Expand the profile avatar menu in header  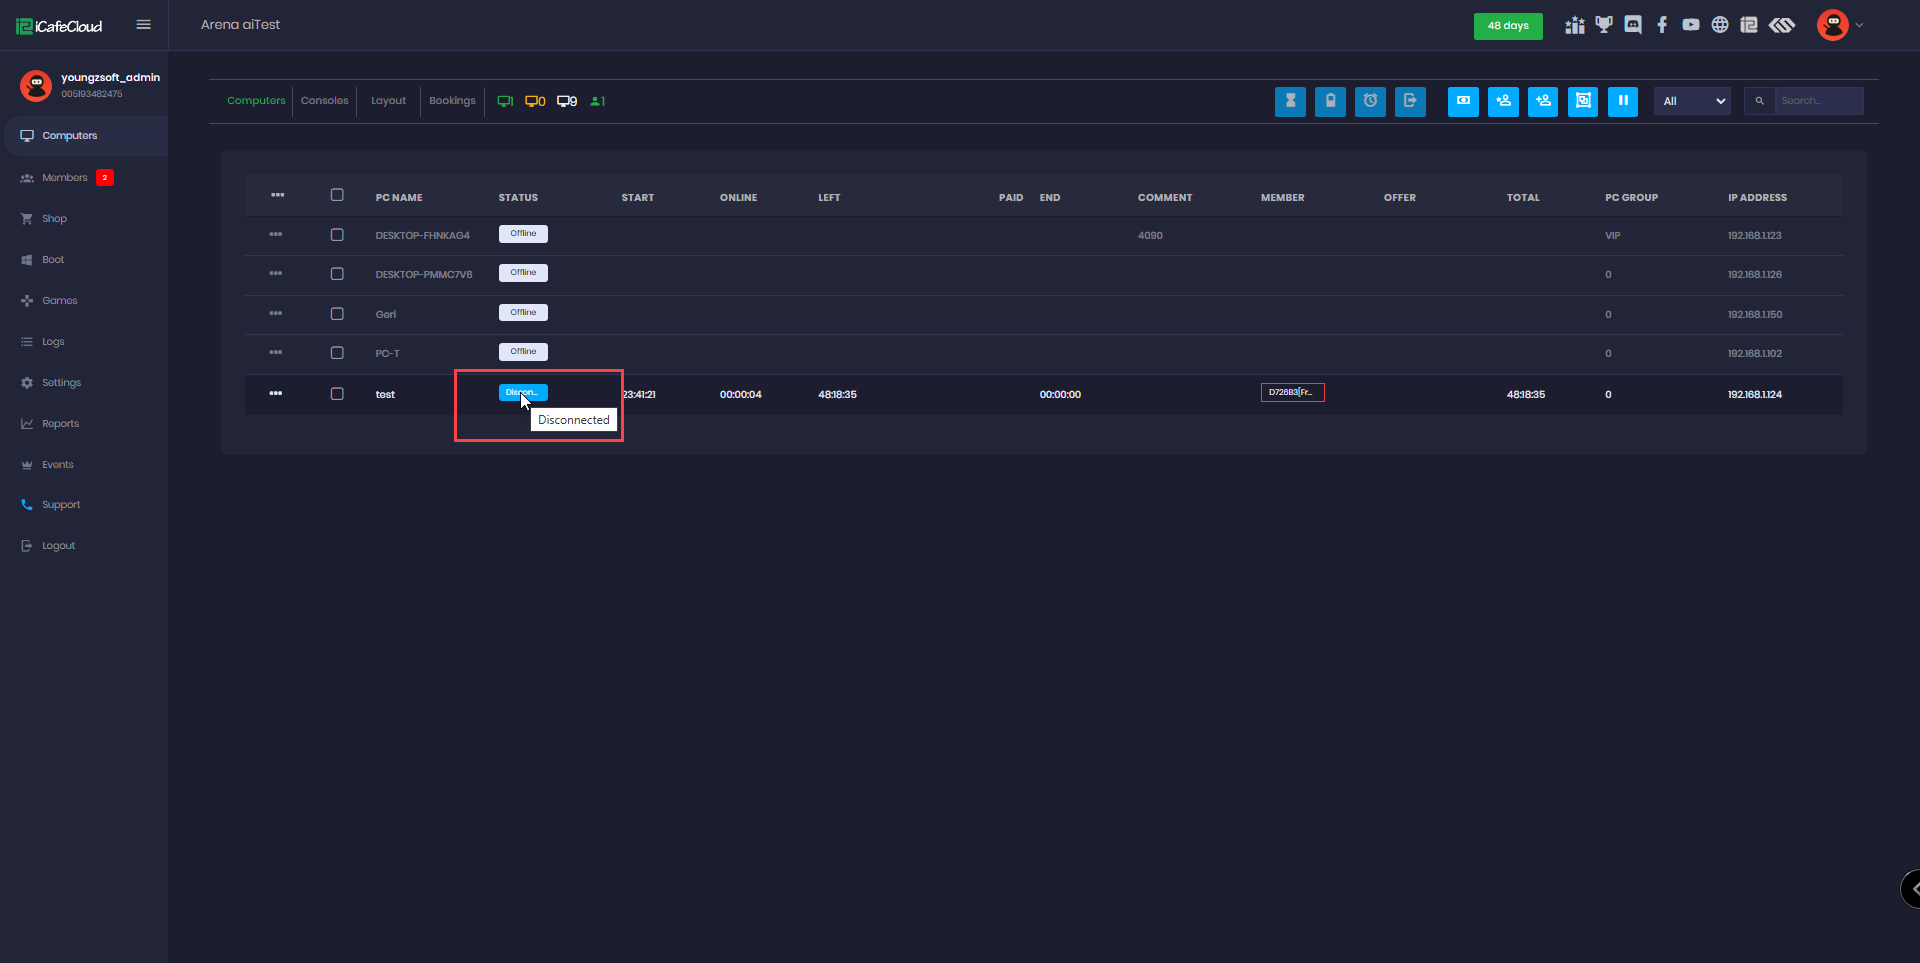(1839, 25)
